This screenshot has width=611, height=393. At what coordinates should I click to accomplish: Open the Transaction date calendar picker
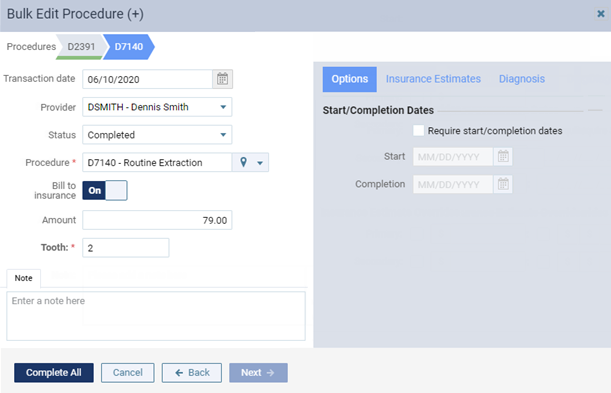point(223,79)
